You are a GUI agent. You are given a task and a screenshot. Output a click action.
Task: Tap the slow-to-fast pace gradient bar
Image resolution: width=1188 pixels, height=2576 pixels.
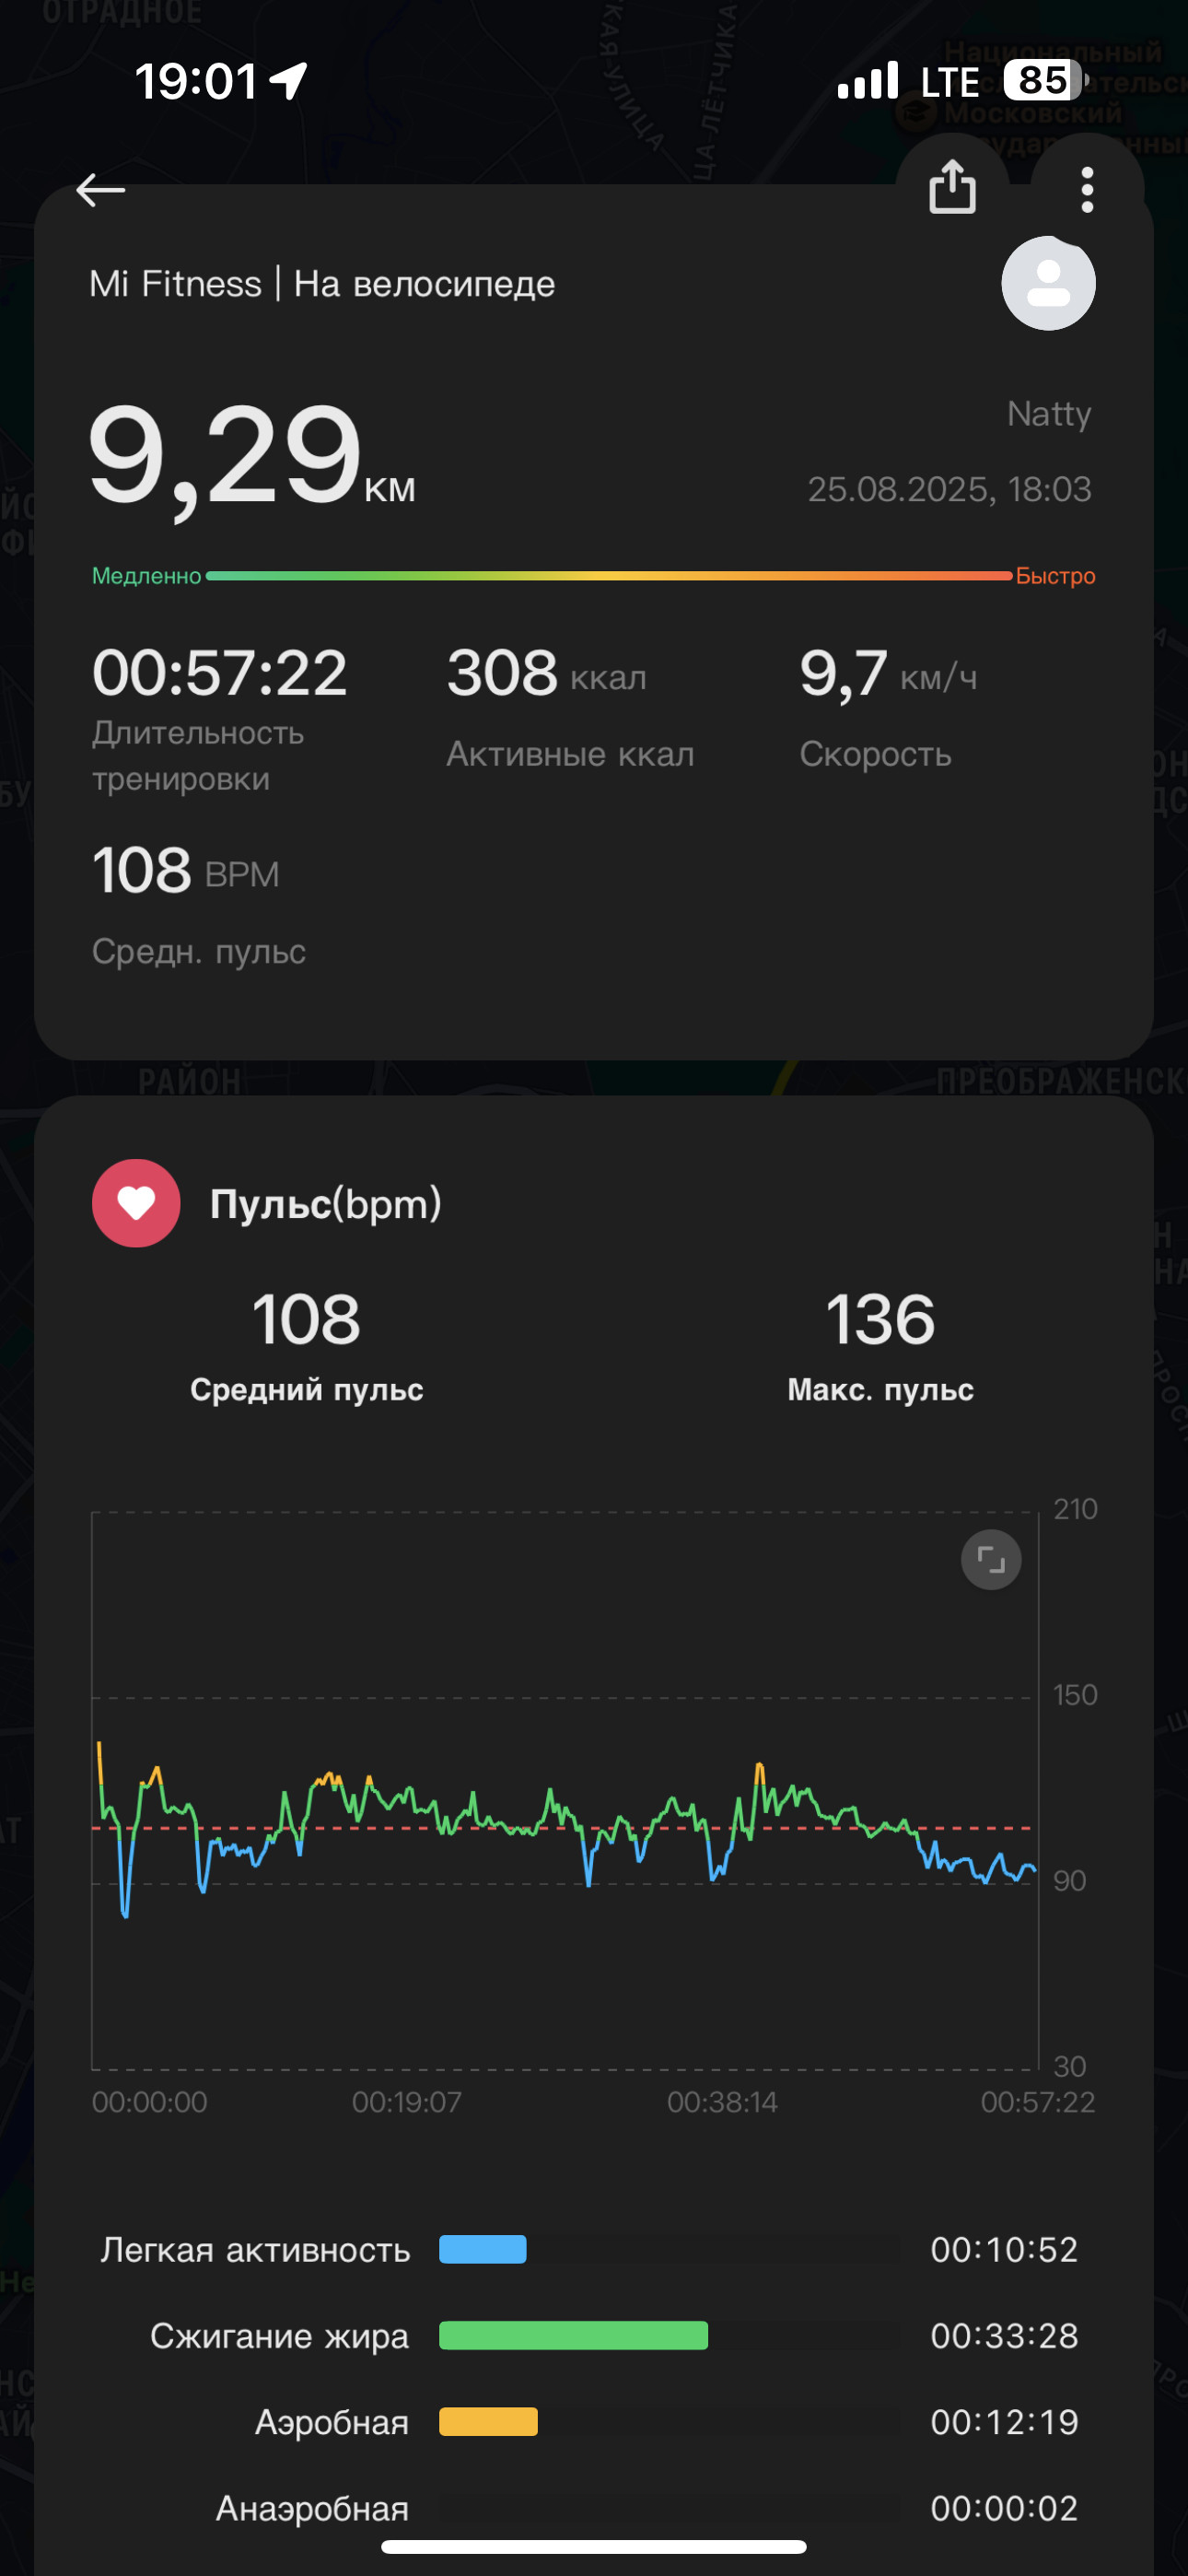(608, 576)
